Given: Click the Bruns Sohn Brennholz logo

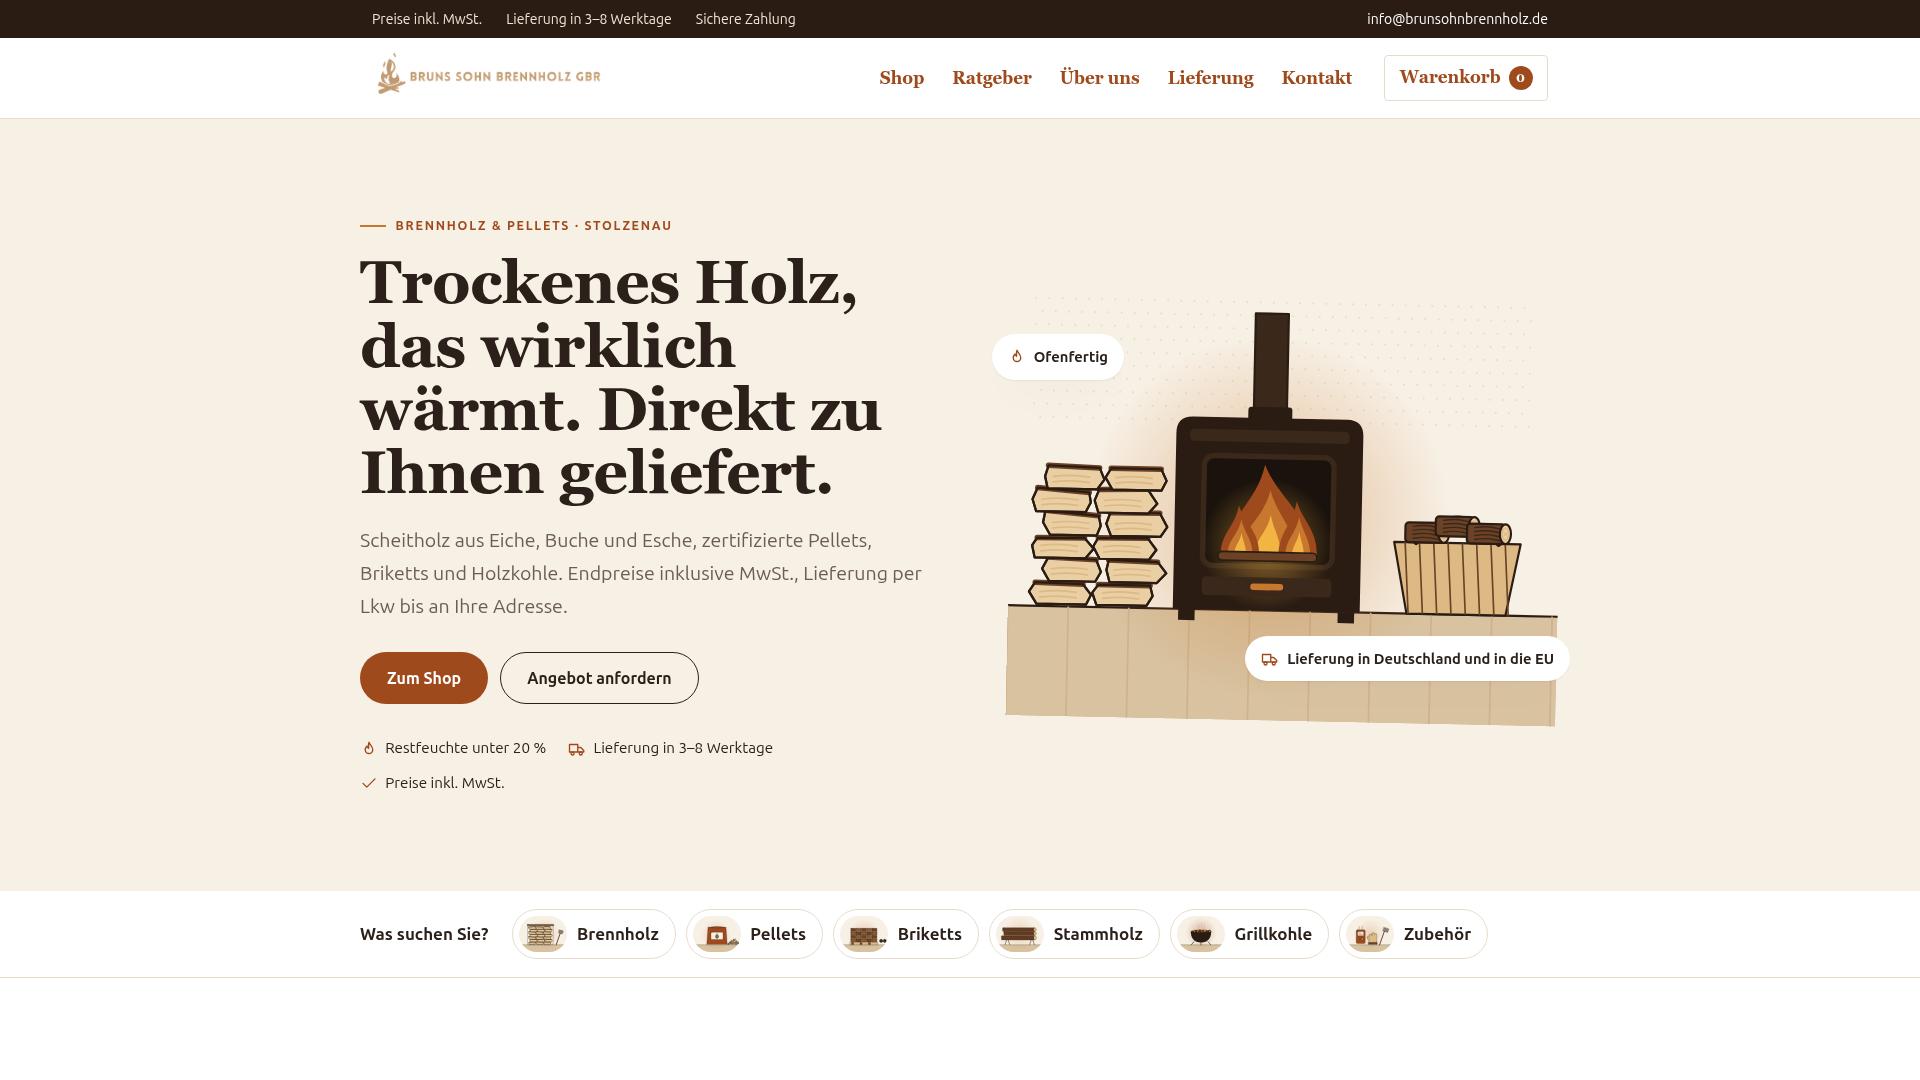Looking at the screenshot, I should tap(487, 75).
